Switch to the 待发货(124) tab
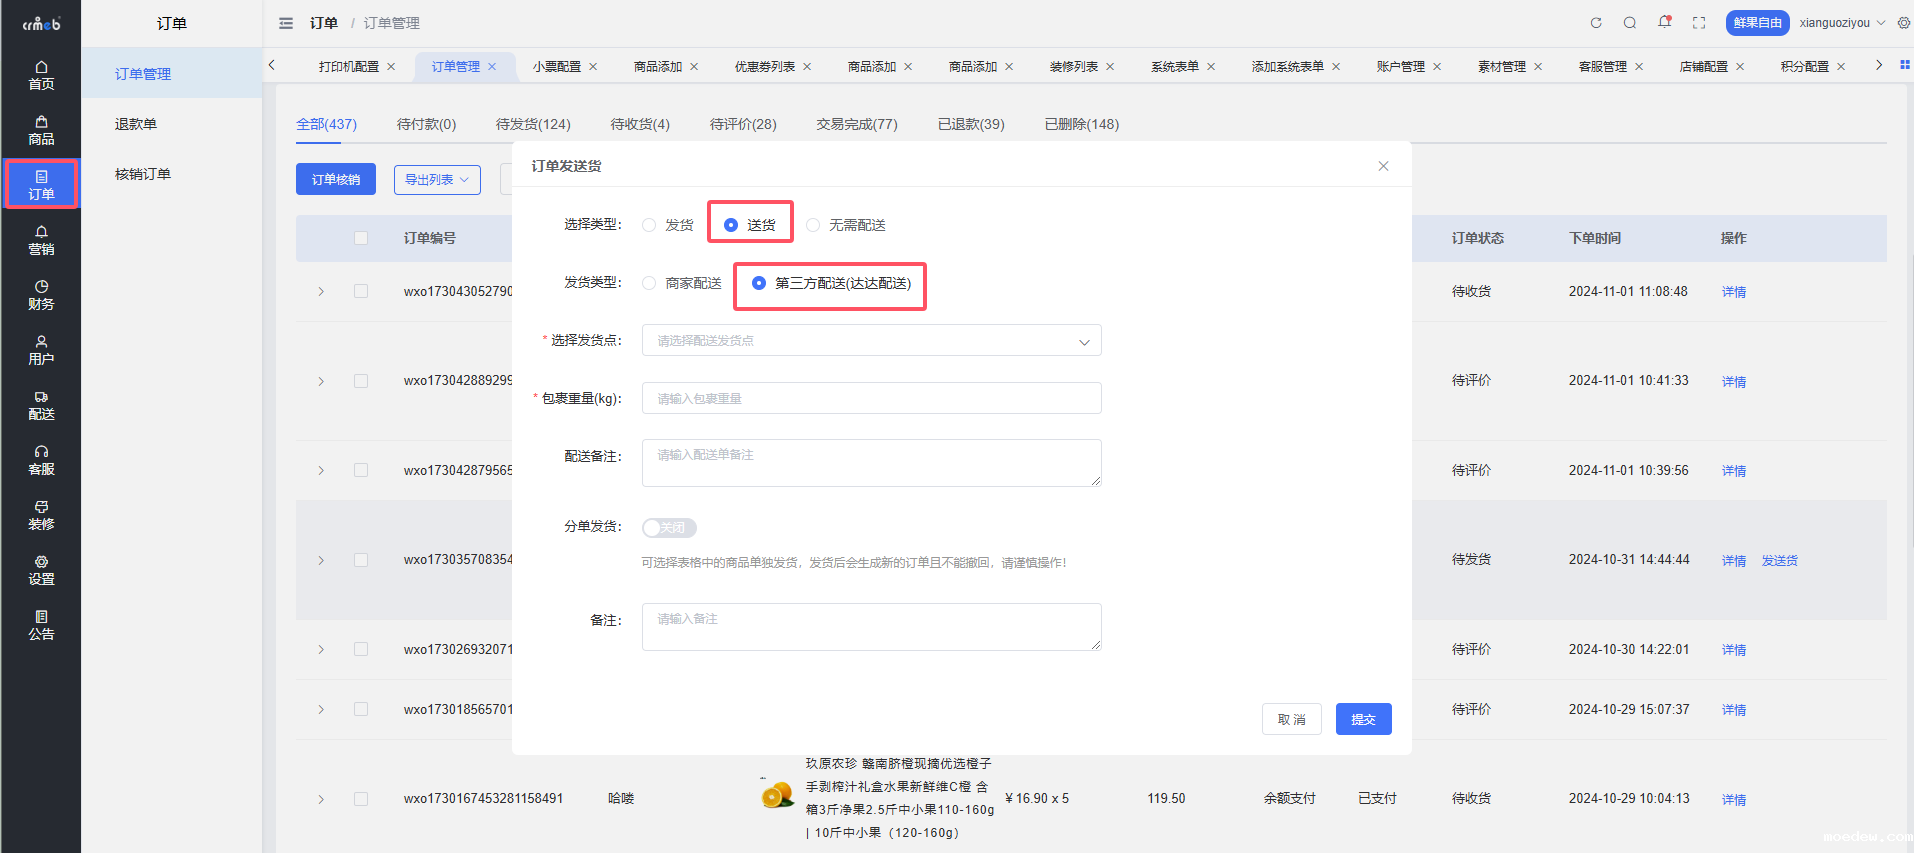1914x853 pixels. (x=533, y=124)
